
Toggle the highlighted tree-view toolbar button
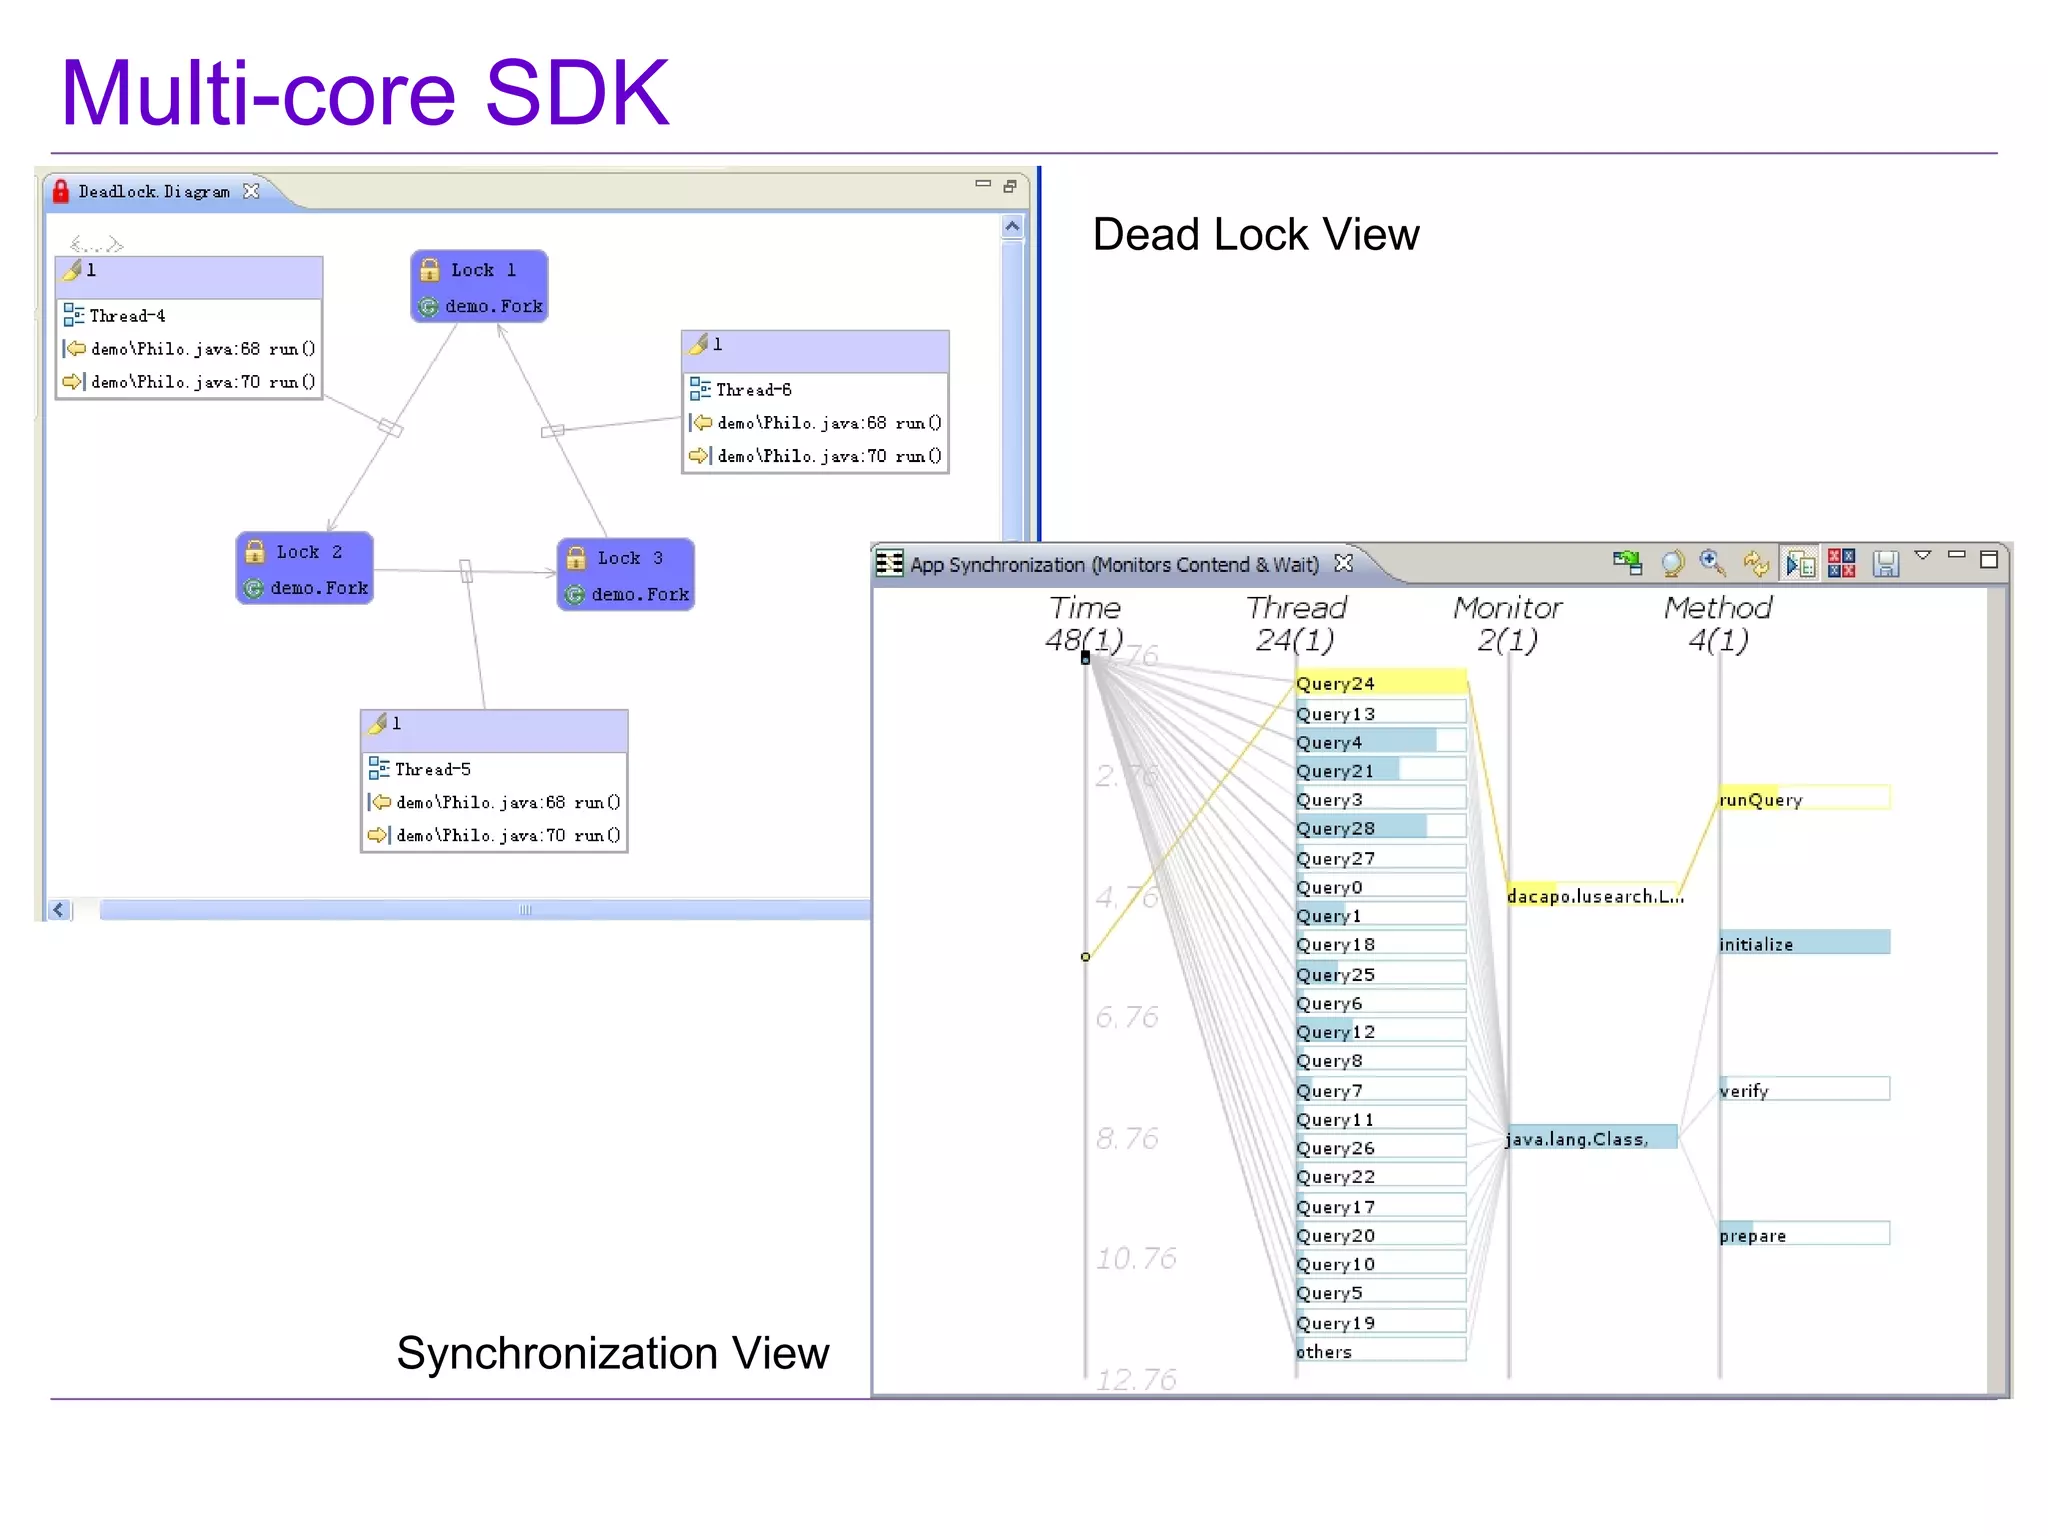pos(1801,564)
